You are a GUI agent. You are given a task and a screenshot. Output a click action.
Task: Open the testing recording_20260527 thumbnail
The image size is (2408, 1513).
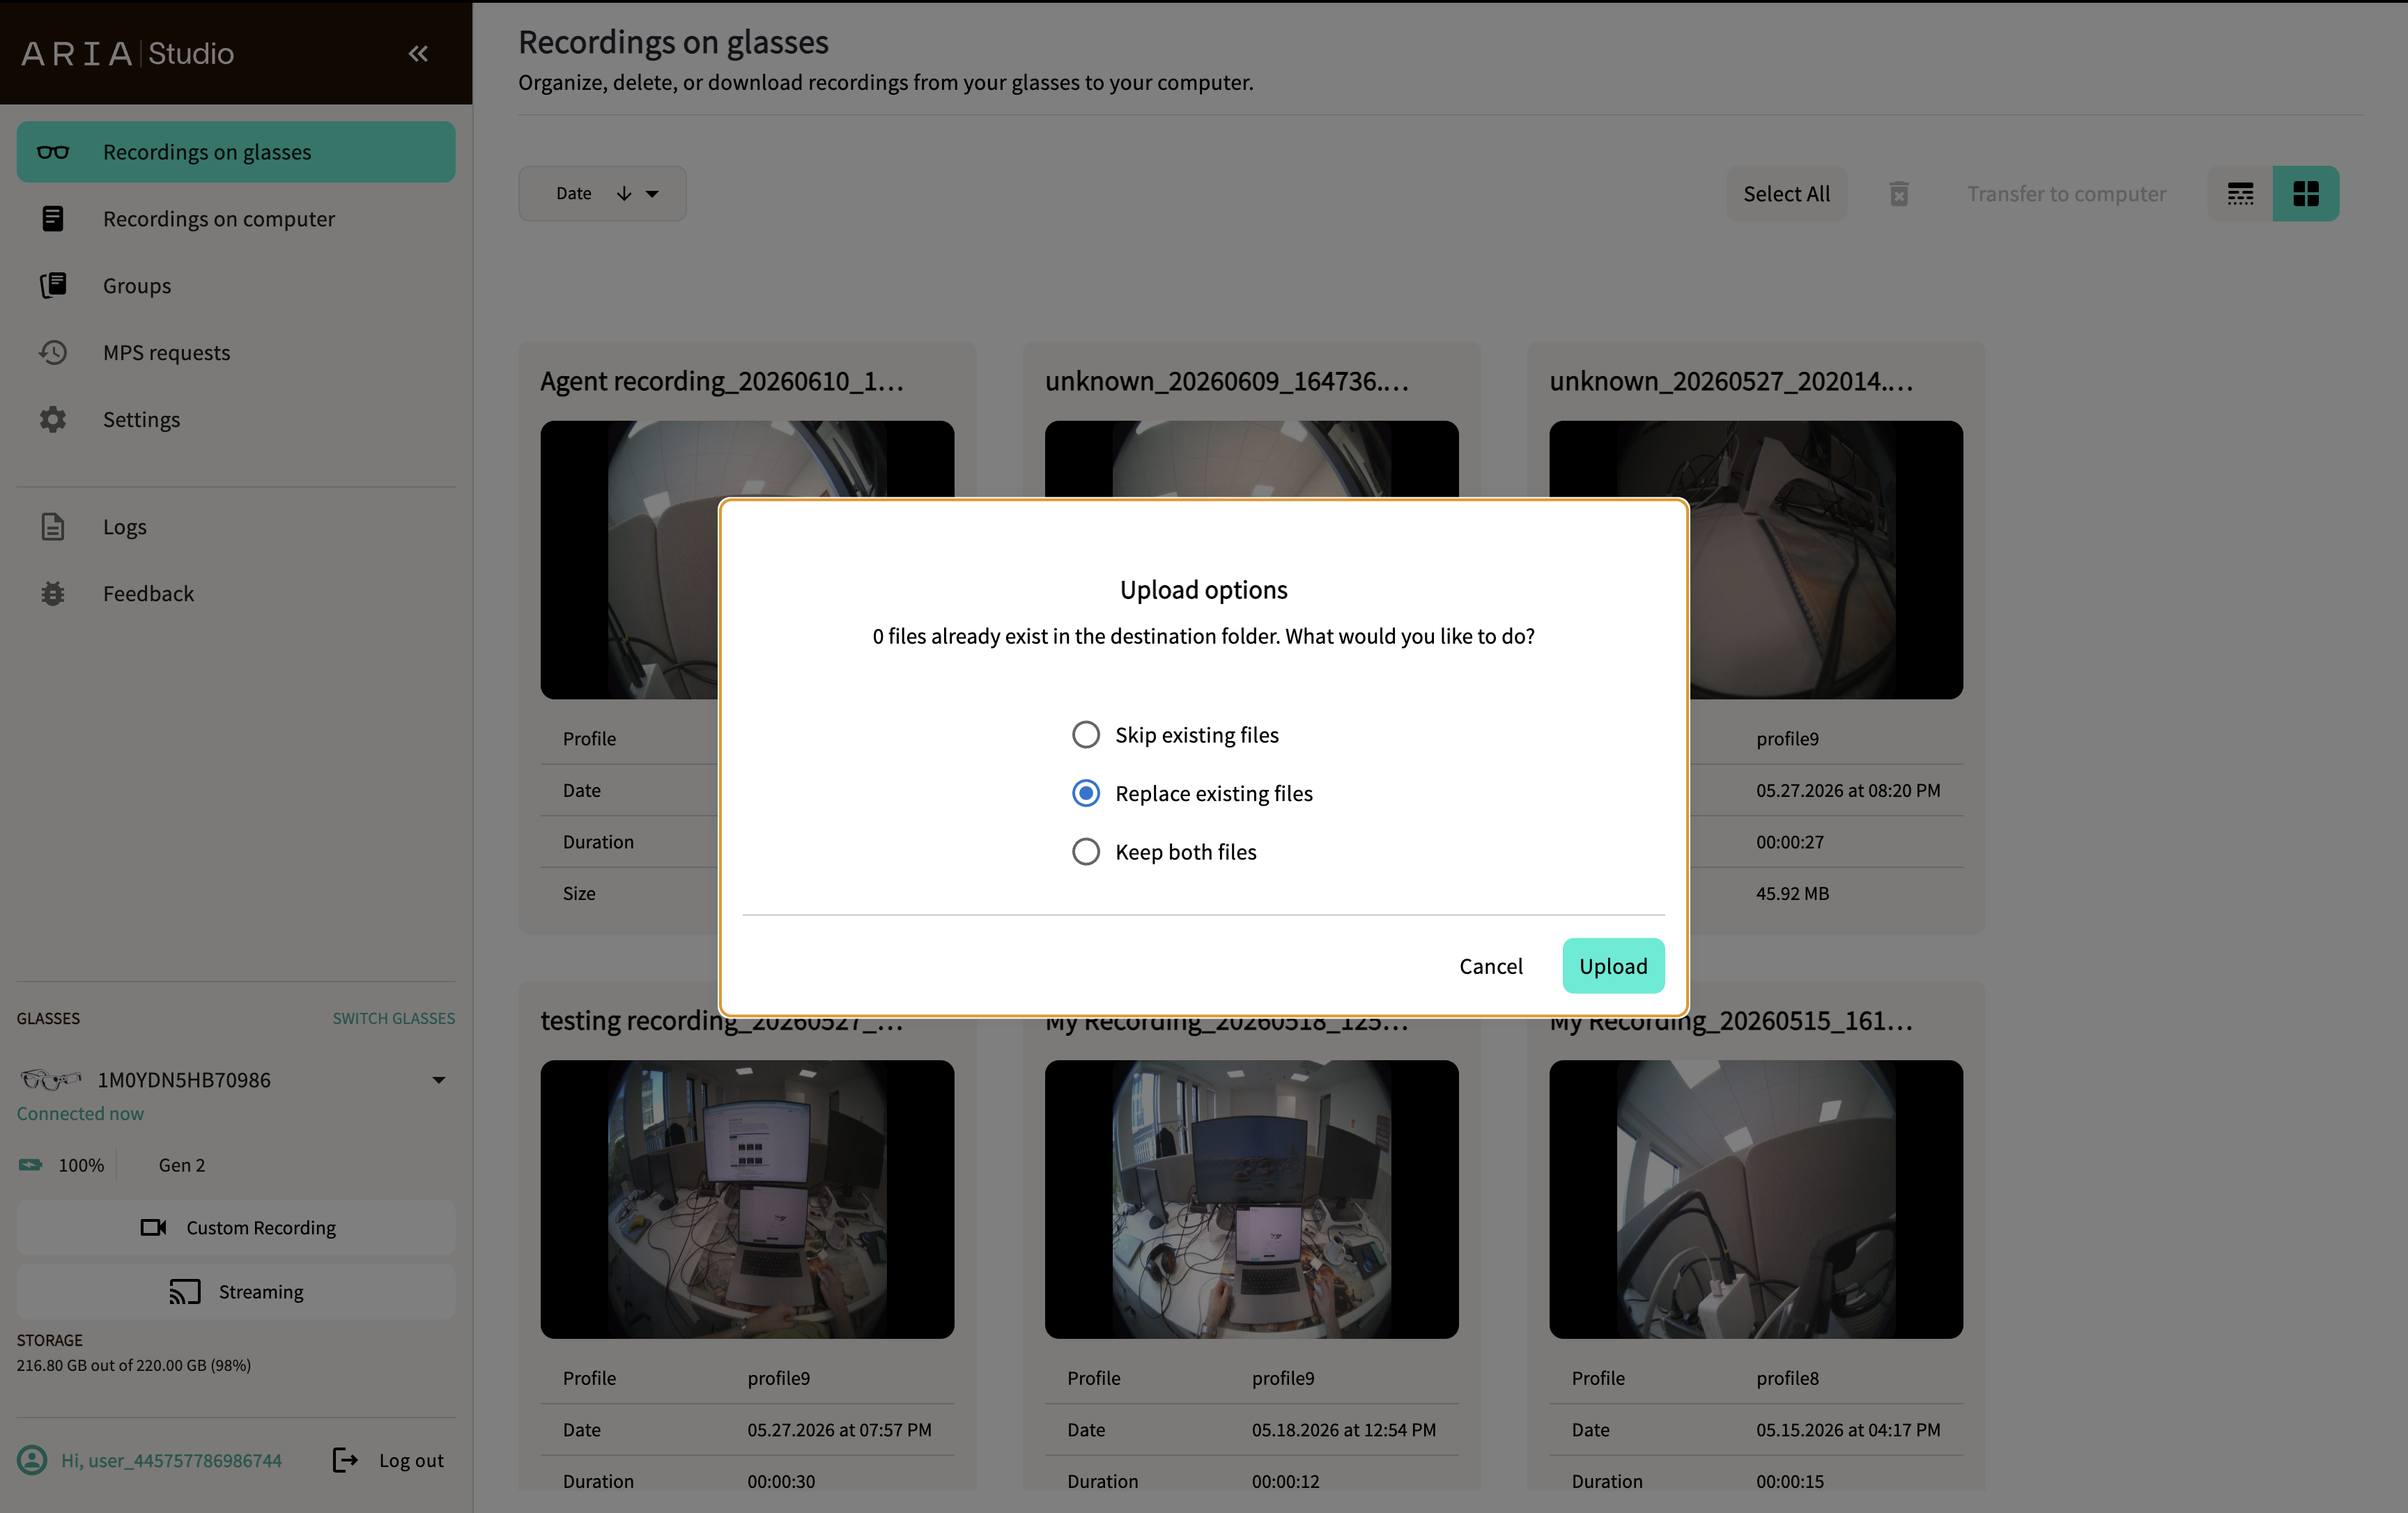coord(747,1199)
